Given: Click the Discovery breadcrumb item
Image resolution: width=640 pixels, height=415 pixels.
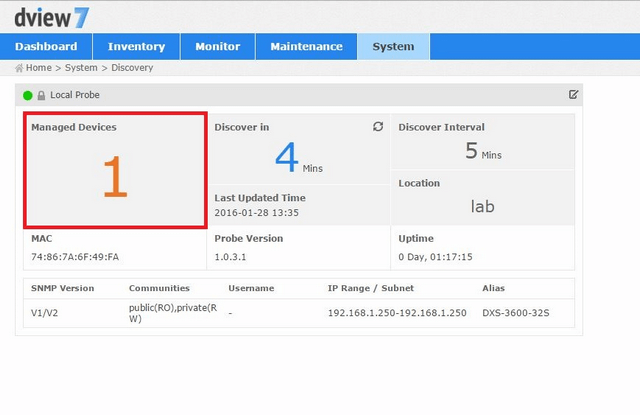Looking at the screenshot, I should click(132, 68).
